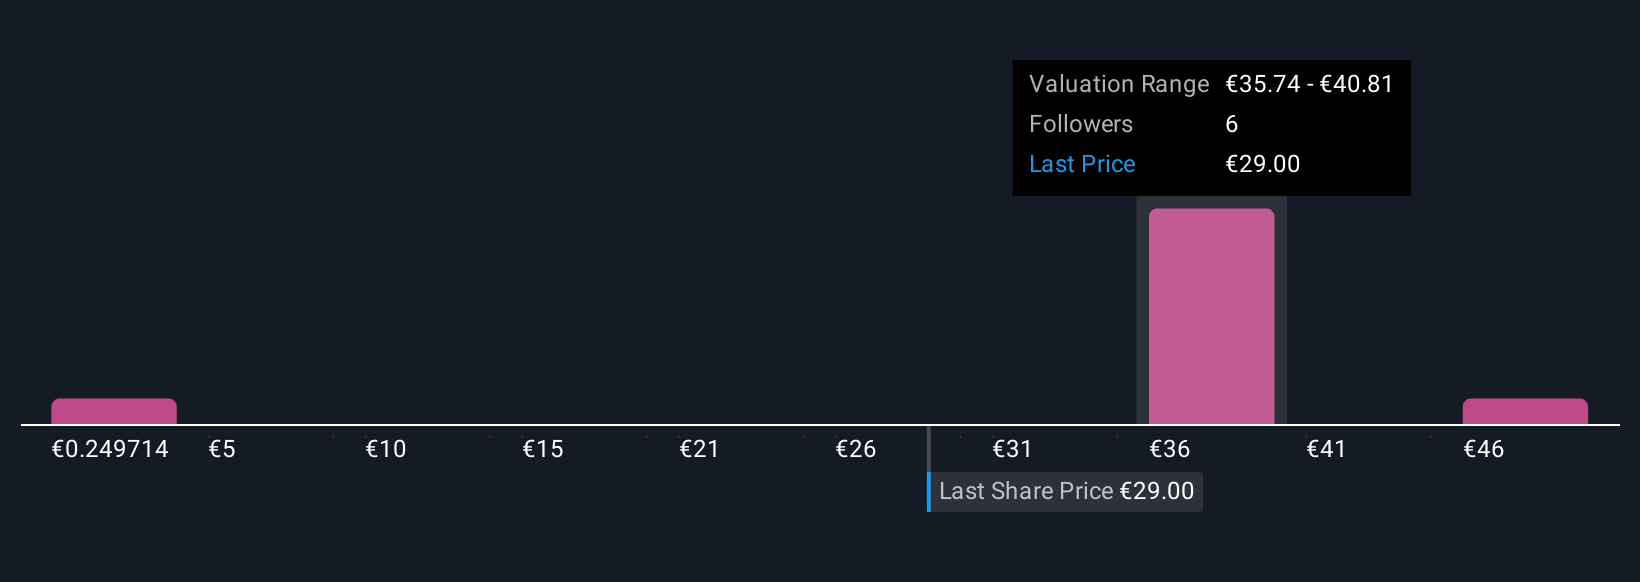Viewport: 1640px width, 582px height.
Task: Click the €15 axis label
Action: click(543, 449)
